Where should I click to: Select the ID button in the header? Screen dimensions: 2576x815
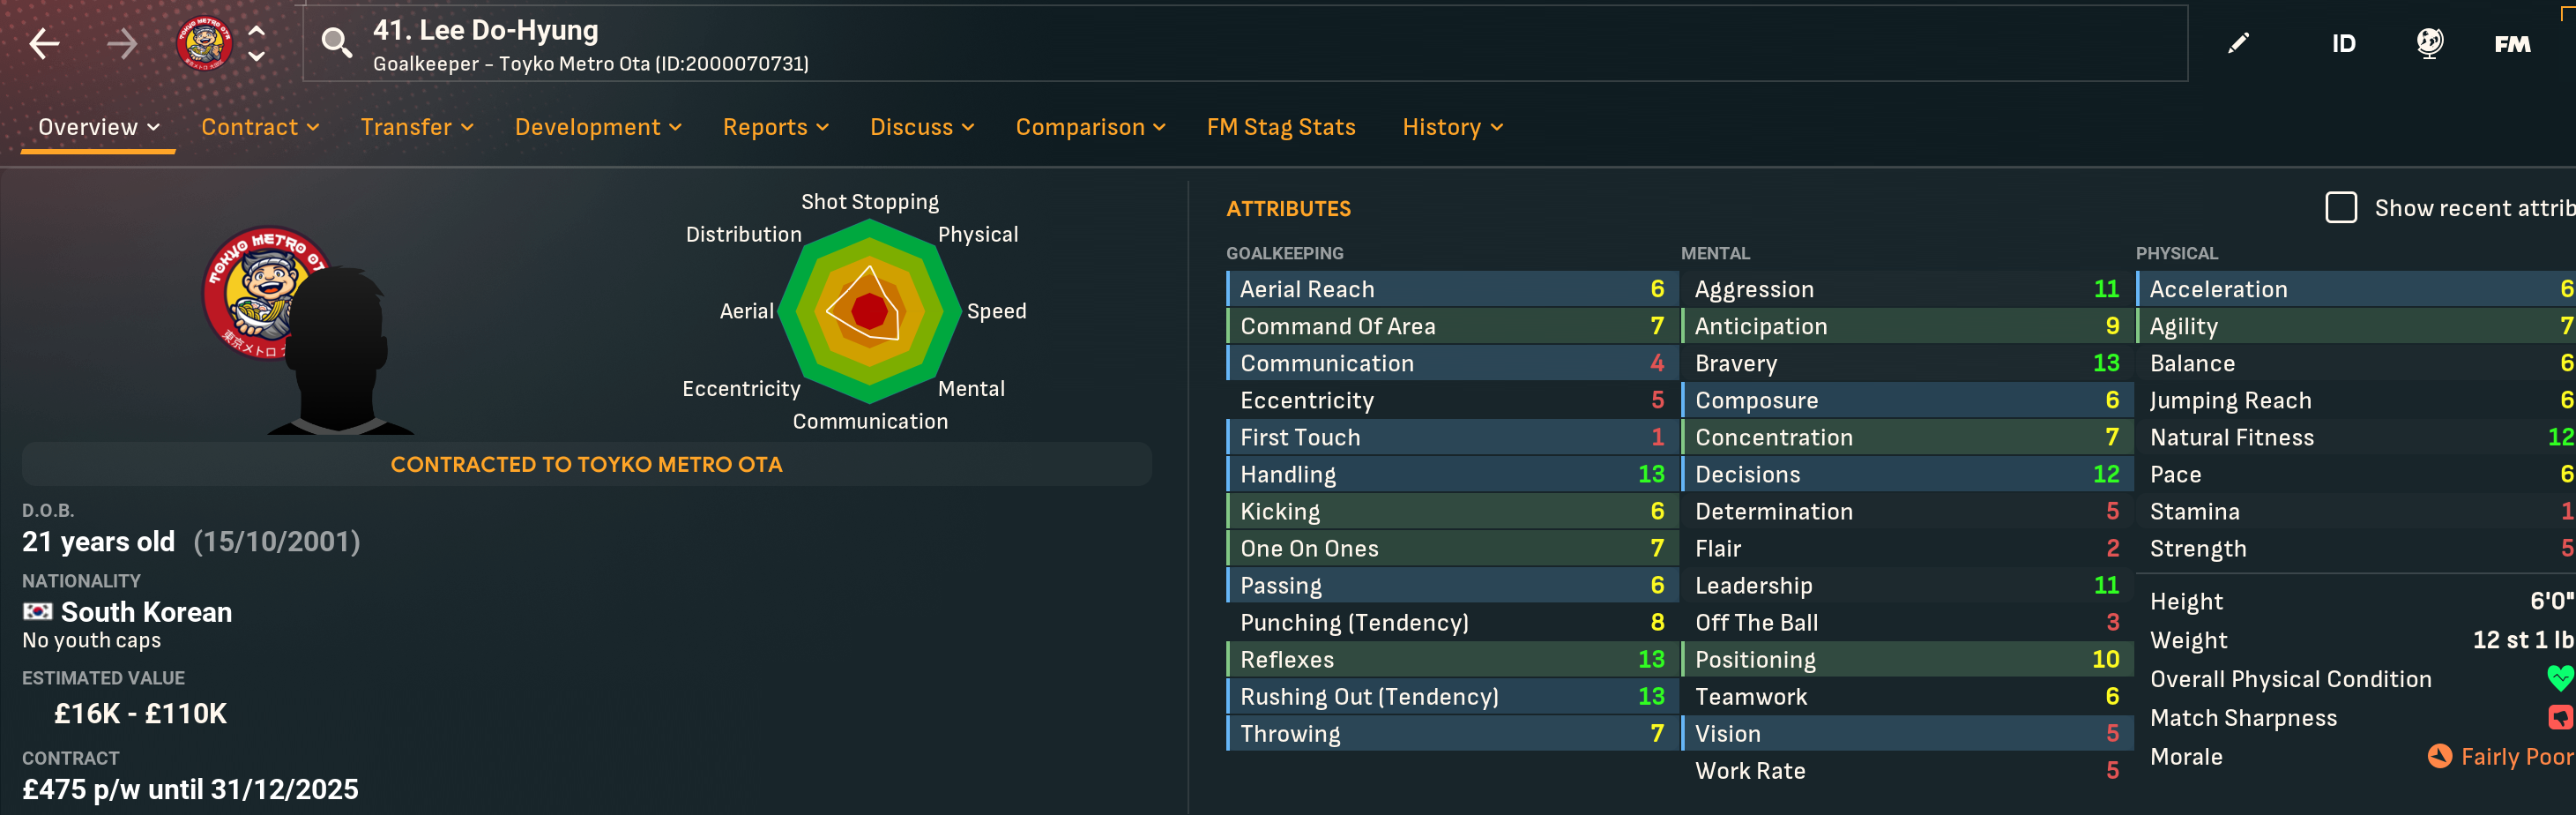(x=2343, y=44)
